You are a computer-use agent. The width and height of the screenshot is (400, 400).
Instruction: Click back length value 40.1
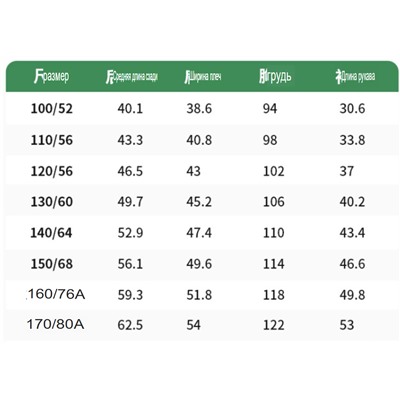pyautogui.click(x=130, y=109)
